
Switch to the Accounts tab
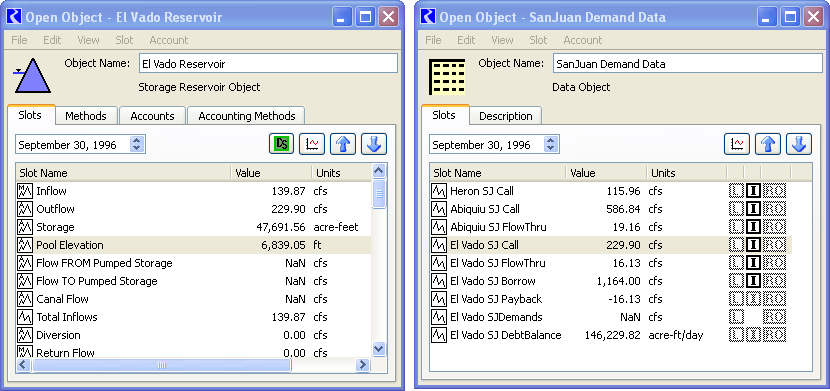click(x=152, y=116)
